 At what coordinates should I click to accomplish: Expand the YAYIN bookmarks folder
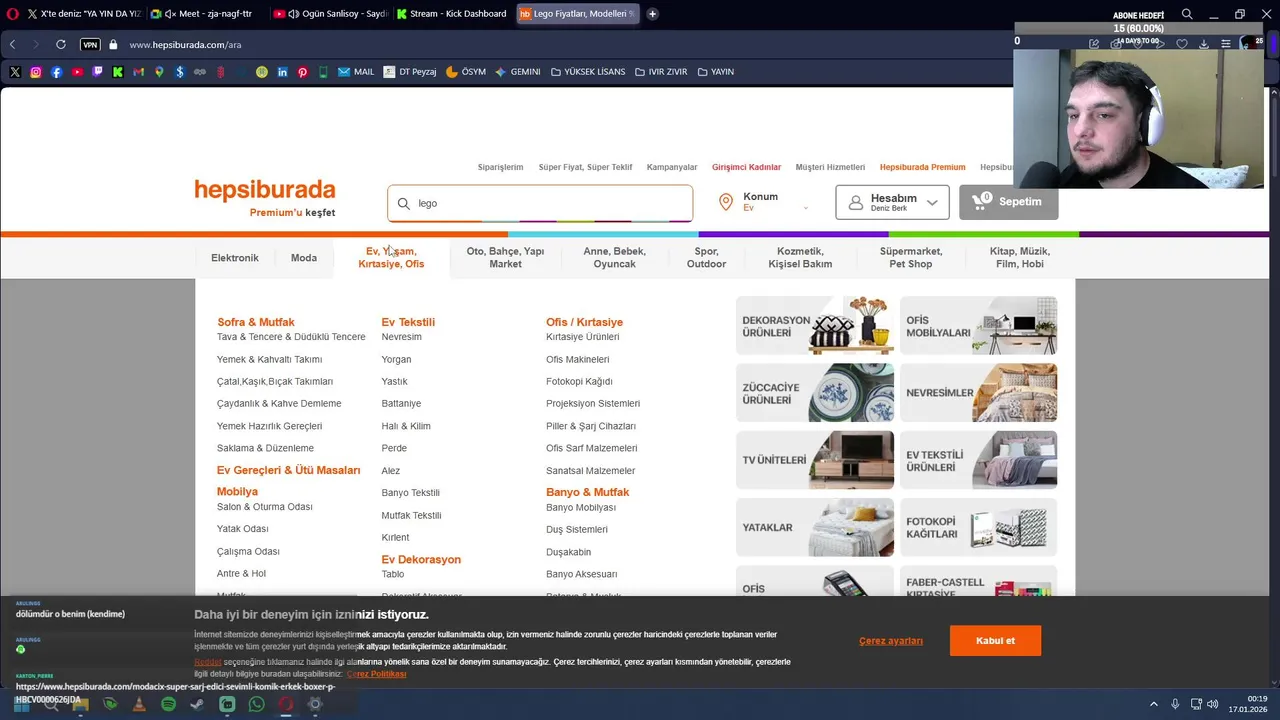click(x=716, y=72)
